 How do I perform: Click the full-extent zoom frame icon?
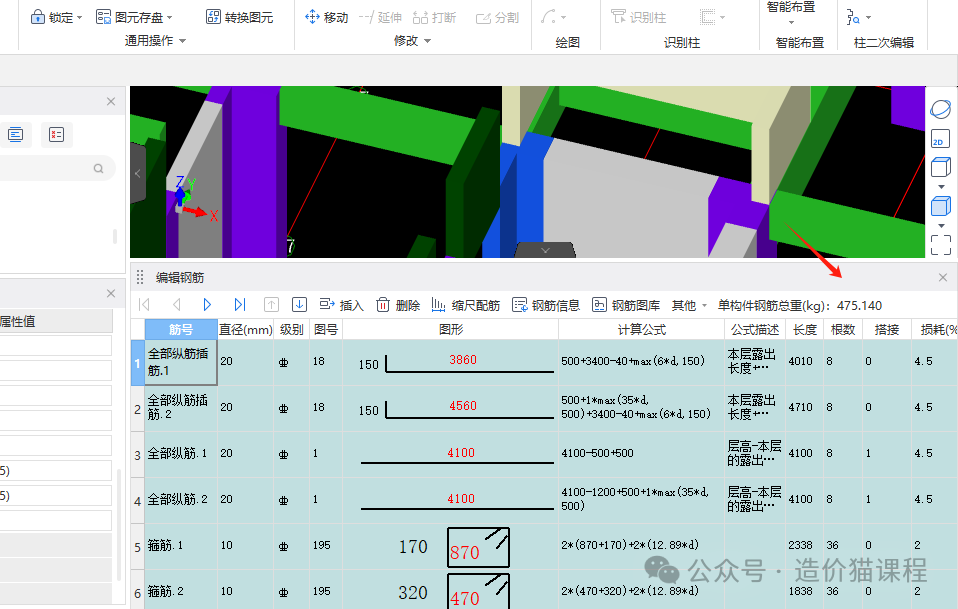pos(940,244)
